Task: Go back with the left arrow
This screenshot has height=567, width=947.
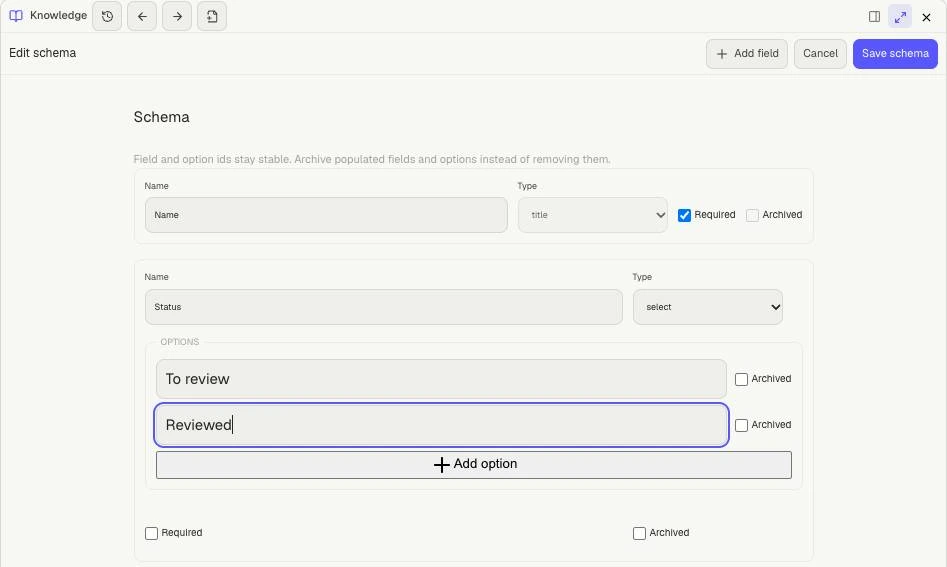Action: click(x=142, y=16)
